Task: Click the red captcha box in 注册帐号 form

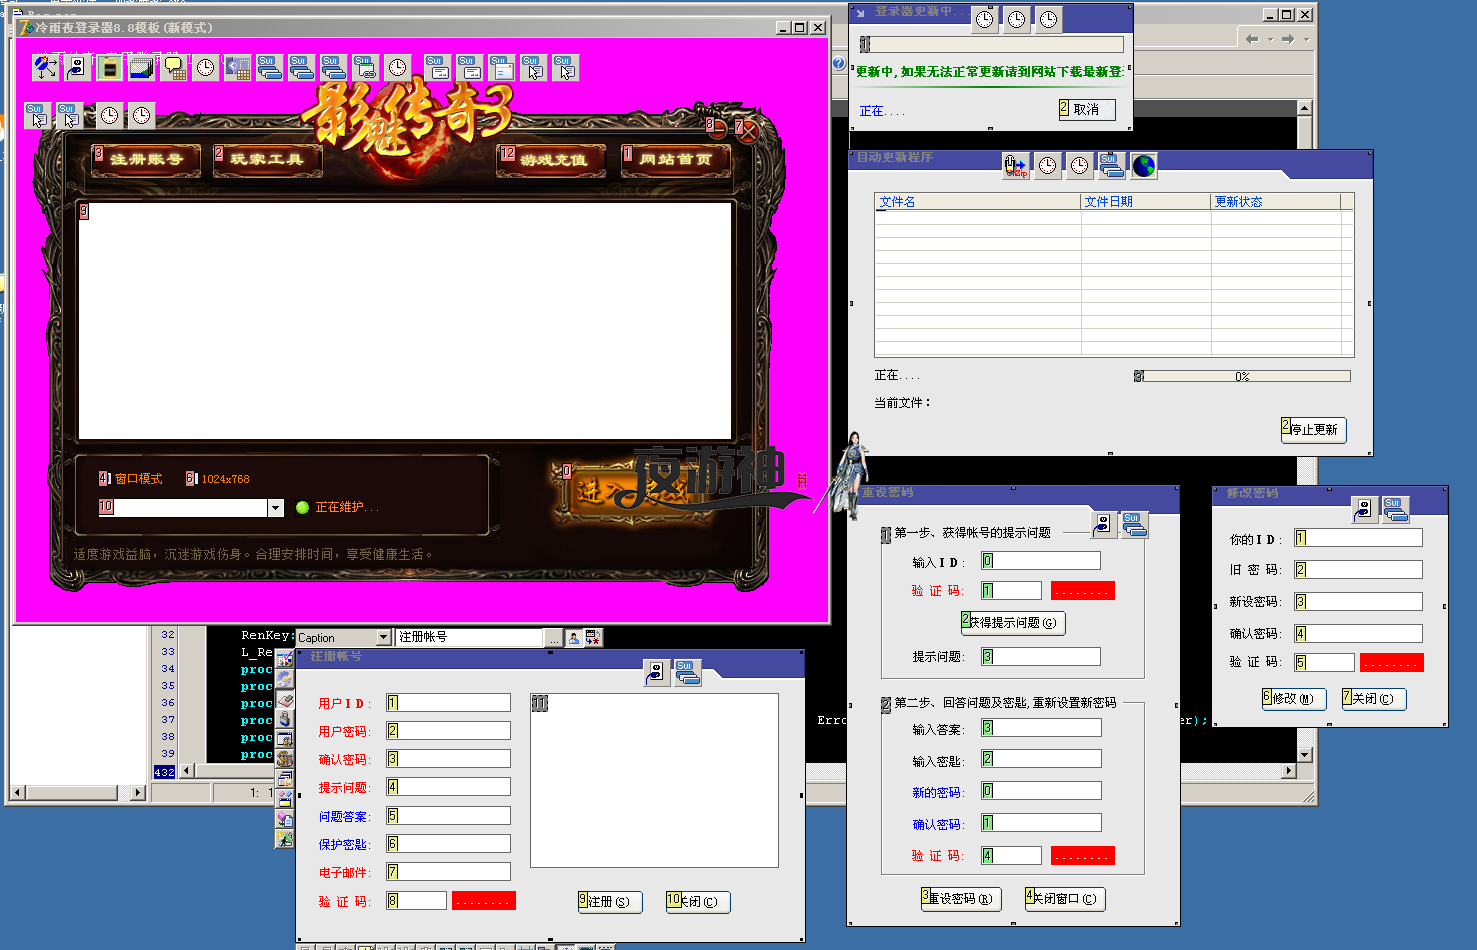Action: pyautogui.click(x=484, y=901)
